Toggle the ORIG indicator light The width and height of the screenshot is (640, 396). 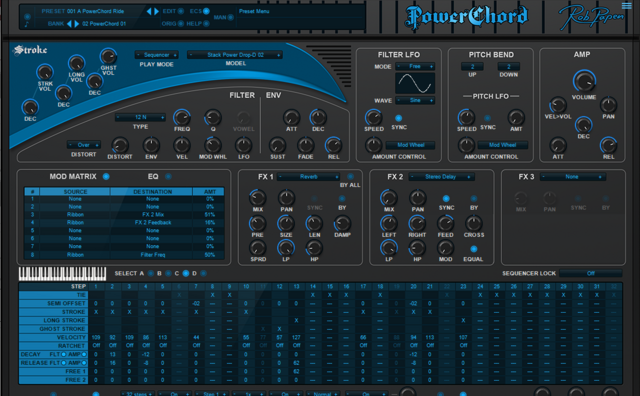[180, 24]
